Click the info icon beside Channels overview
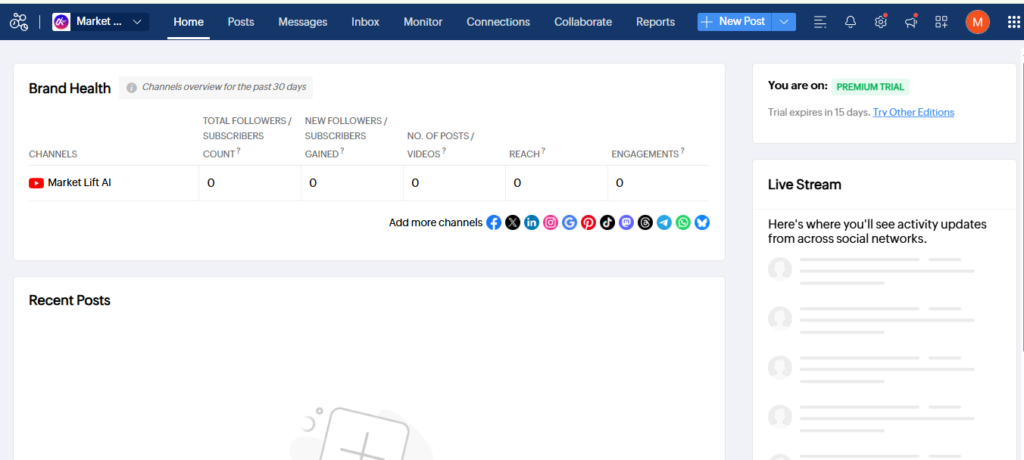The image size is (1024, 460). 131,88
